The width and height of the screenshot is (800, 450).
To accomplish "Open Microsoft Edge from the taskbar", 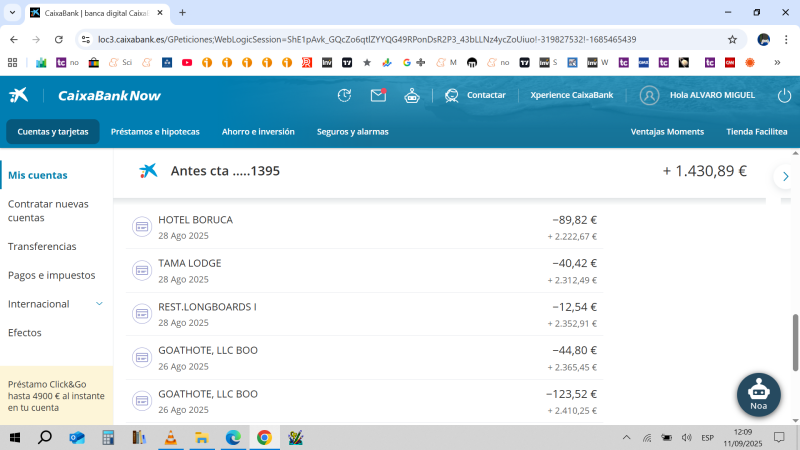I will pos(233,438).
